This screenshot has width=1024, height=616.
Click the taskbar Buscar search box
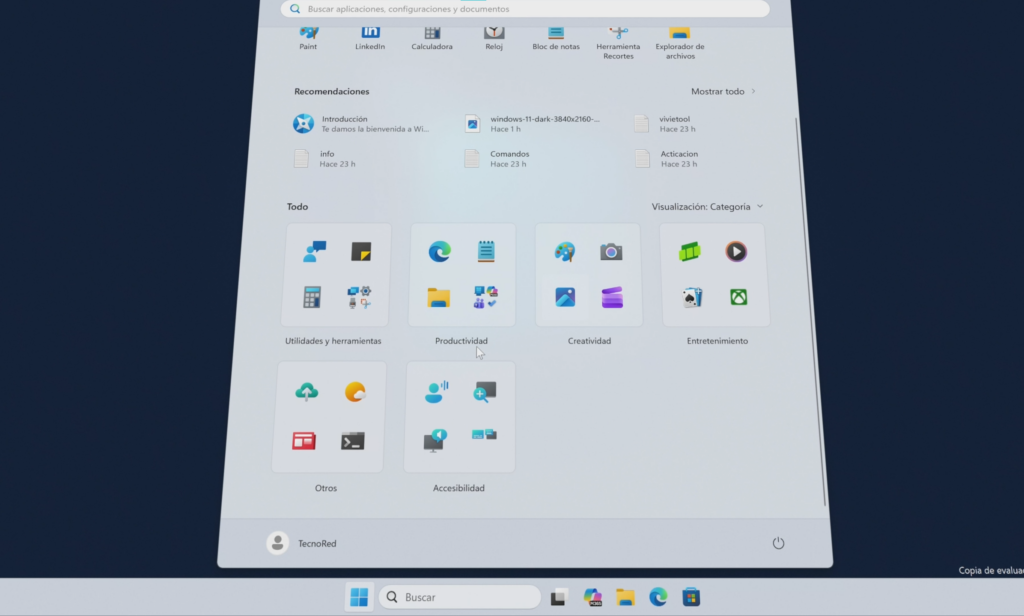(460, 597)
